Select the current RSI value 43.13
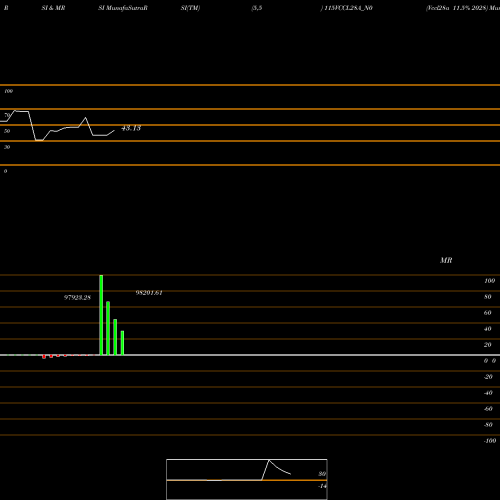500x500 pixels. (131, 128)
